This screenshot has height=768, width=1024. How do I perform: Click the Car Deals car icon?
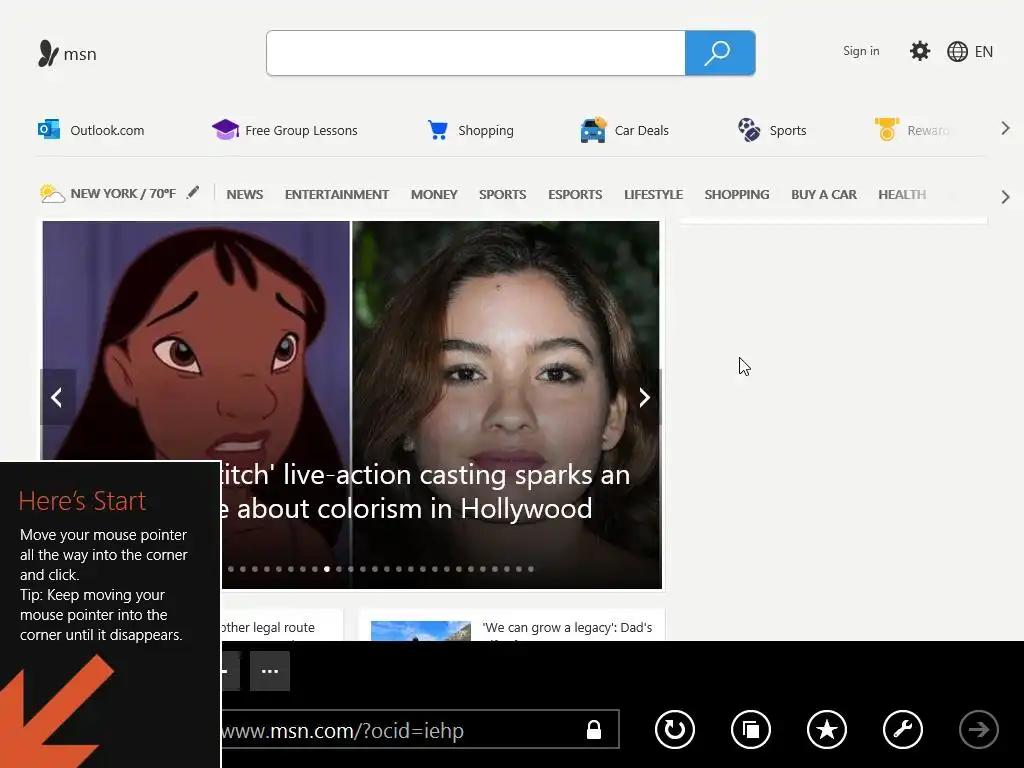coord(593,130)
